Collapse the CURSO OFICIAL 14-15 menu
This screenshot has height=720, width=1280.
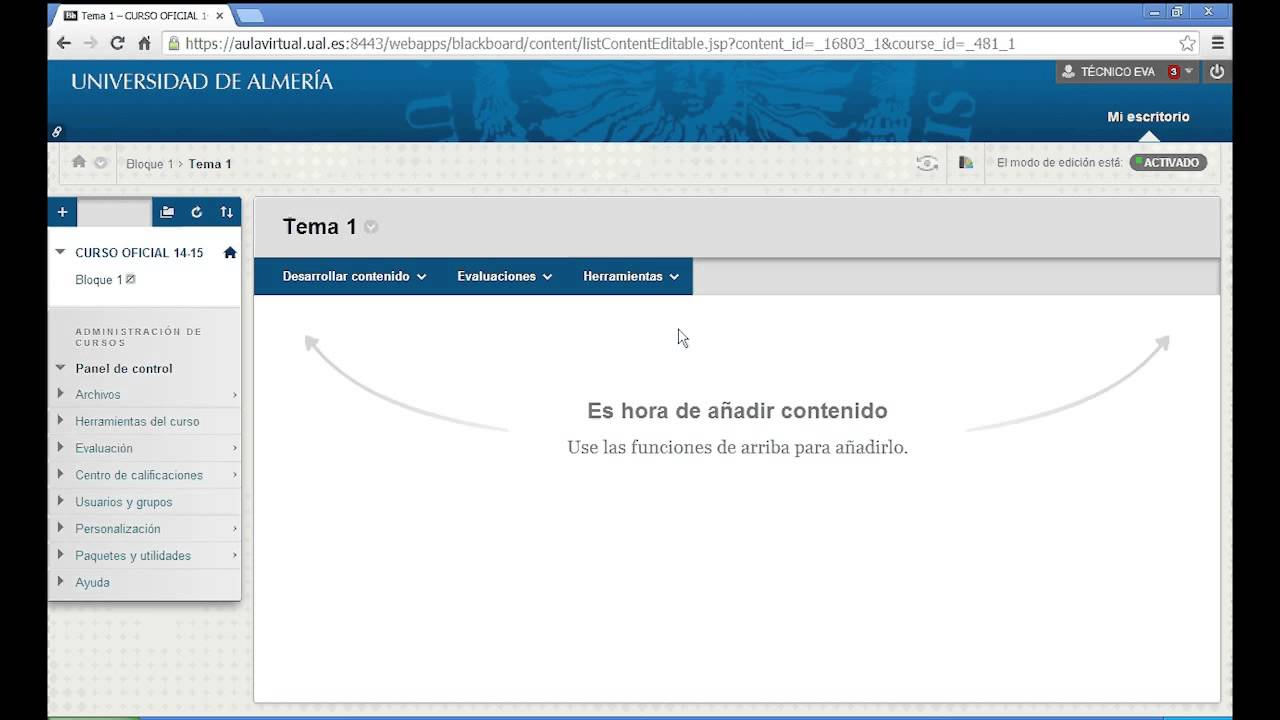pos(60,253)
